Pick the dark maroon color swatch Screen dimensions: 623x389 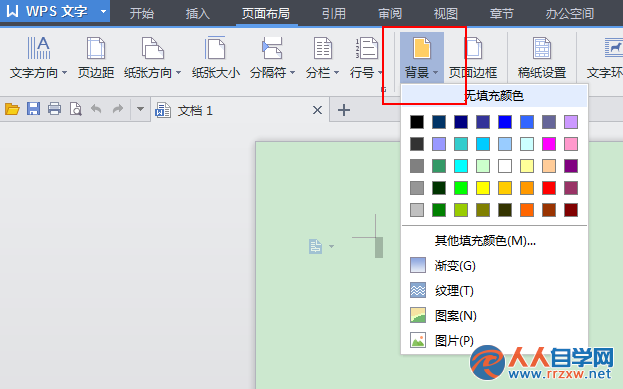571,210
